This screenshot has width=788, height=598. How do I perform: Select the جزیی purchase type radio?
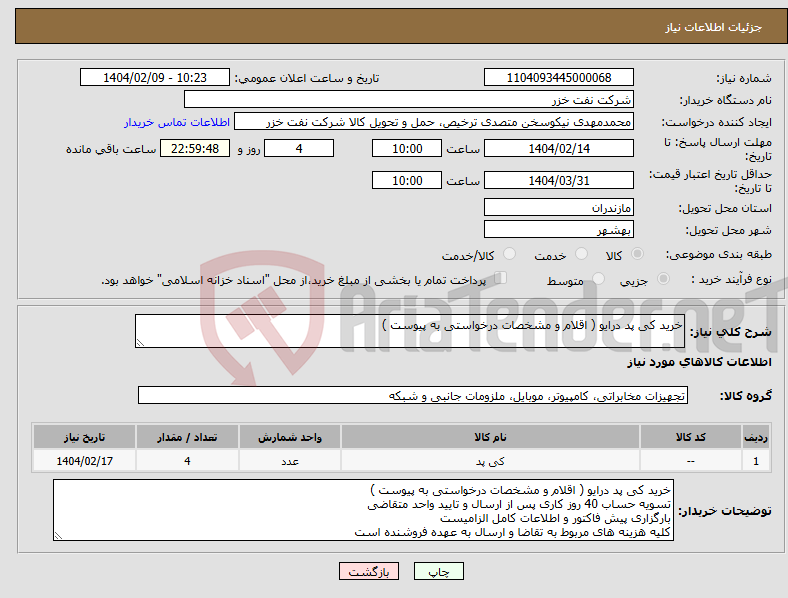tap(663, 278)
